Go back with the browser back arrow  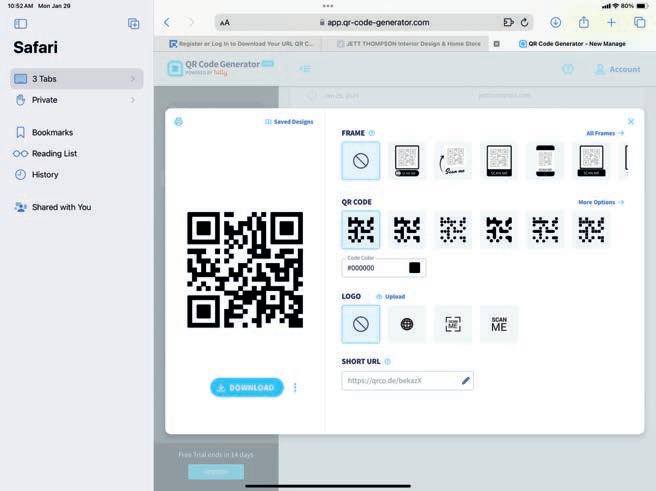pyautogui.click(x=167, y=23)
